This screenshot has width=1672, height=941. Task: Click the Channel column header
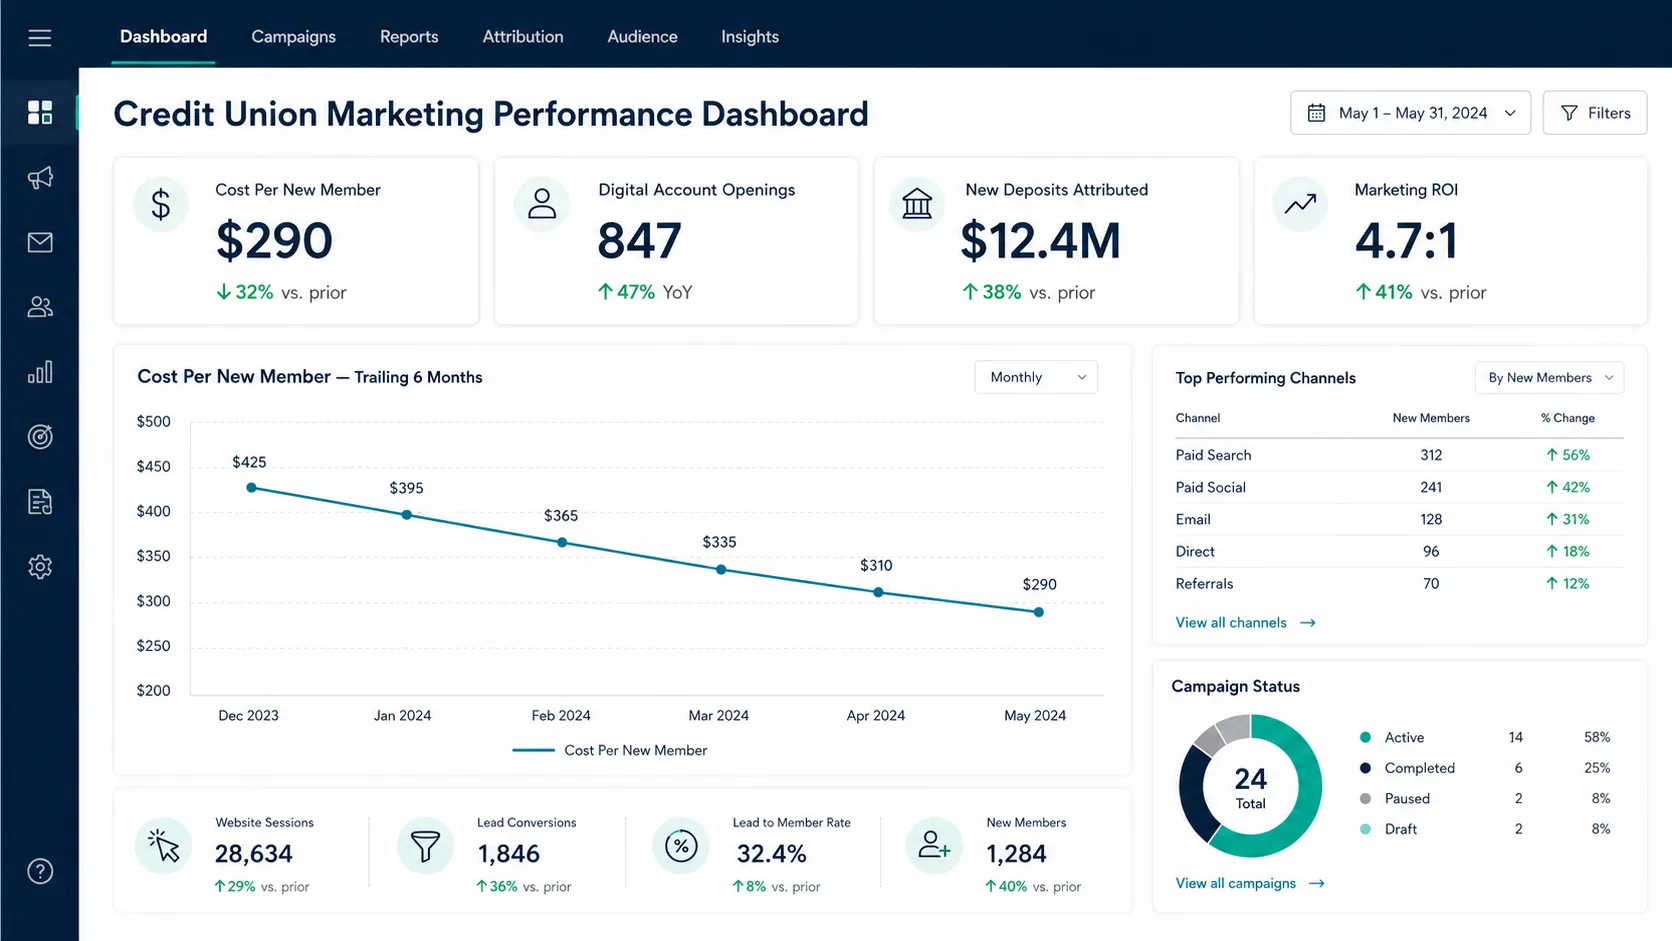[1198, 418]
